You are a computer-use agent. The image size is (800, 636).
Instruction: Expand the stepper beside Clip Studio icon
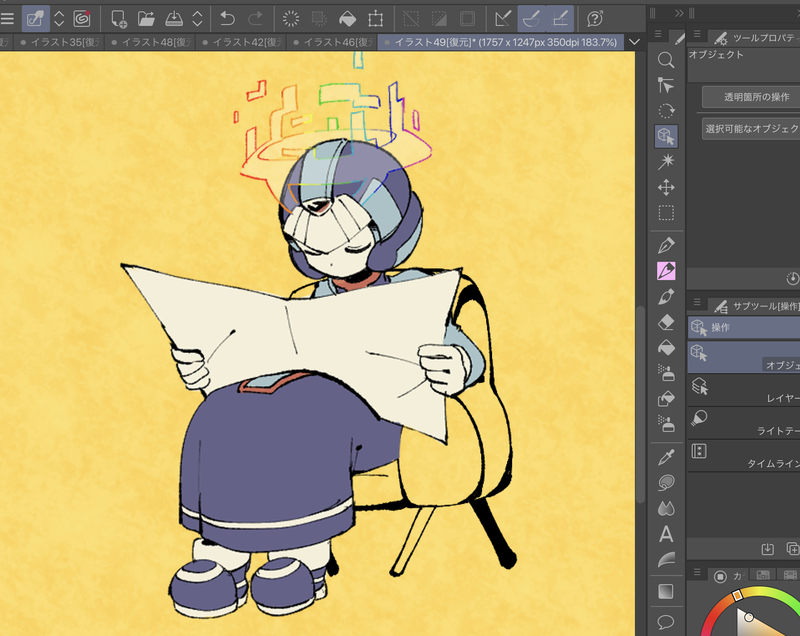pos(59,19)
